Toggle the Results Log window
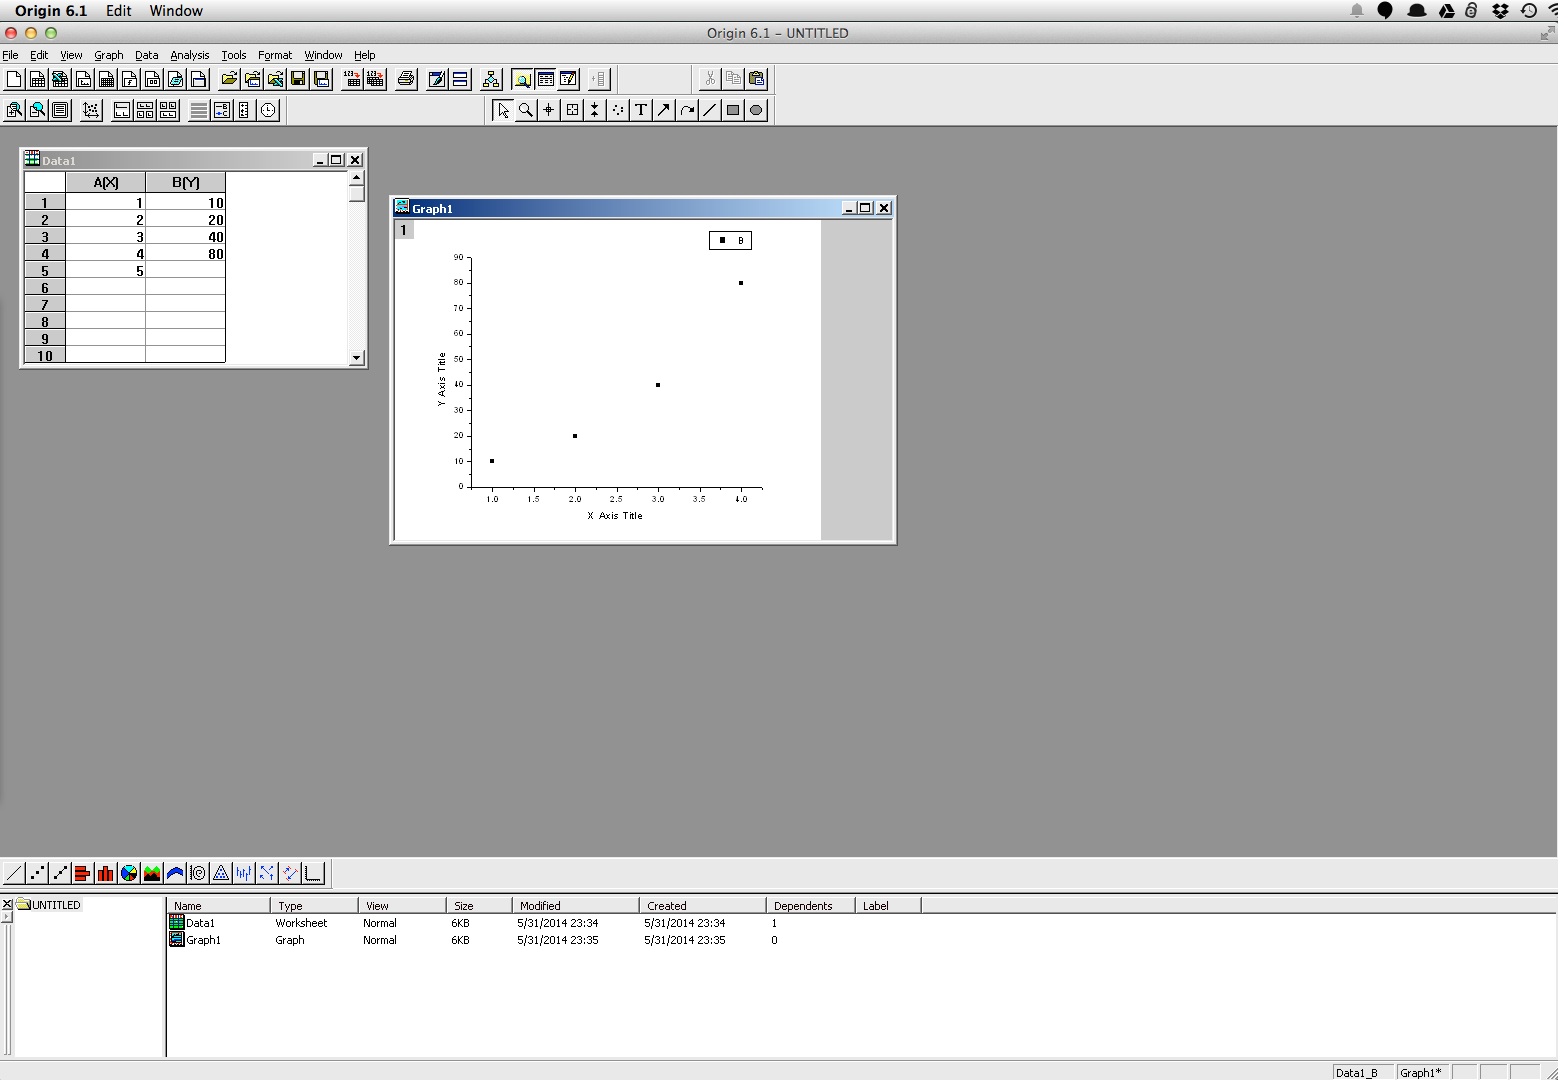The image size is (1558, 1080). pos(545,79)
